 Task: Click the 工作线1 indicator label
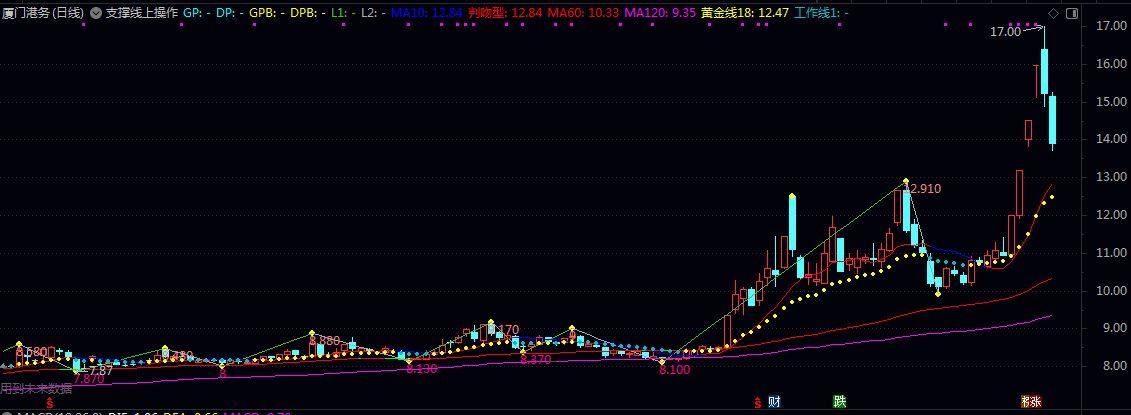821,13
